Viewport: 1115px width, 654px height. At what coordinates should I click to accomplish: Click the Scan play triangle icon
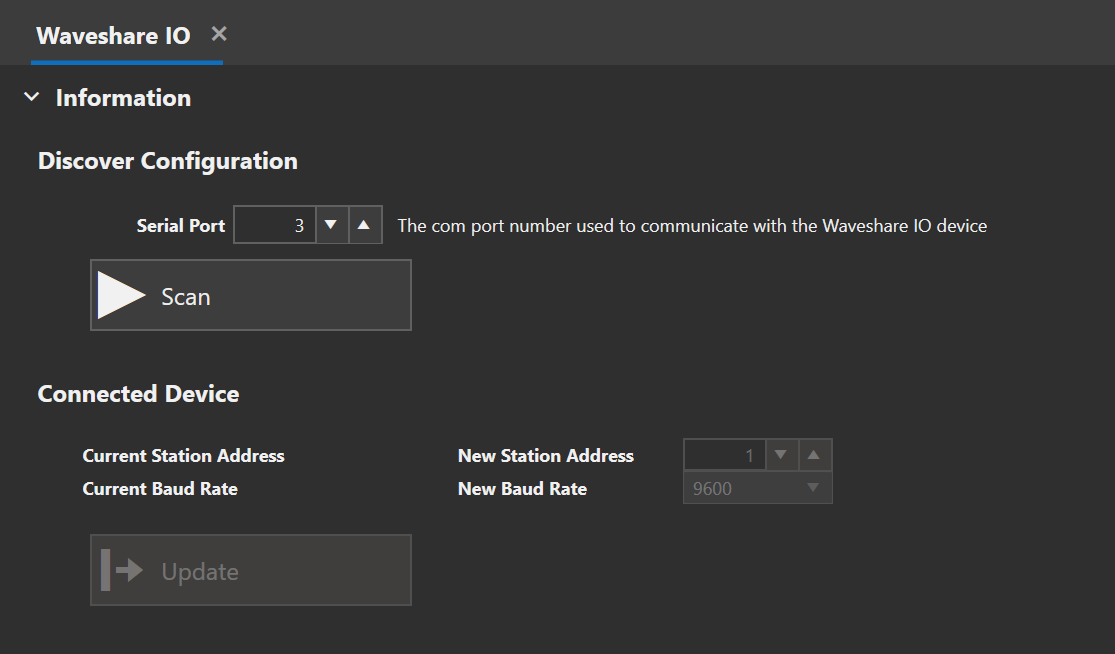coord(122,295)
